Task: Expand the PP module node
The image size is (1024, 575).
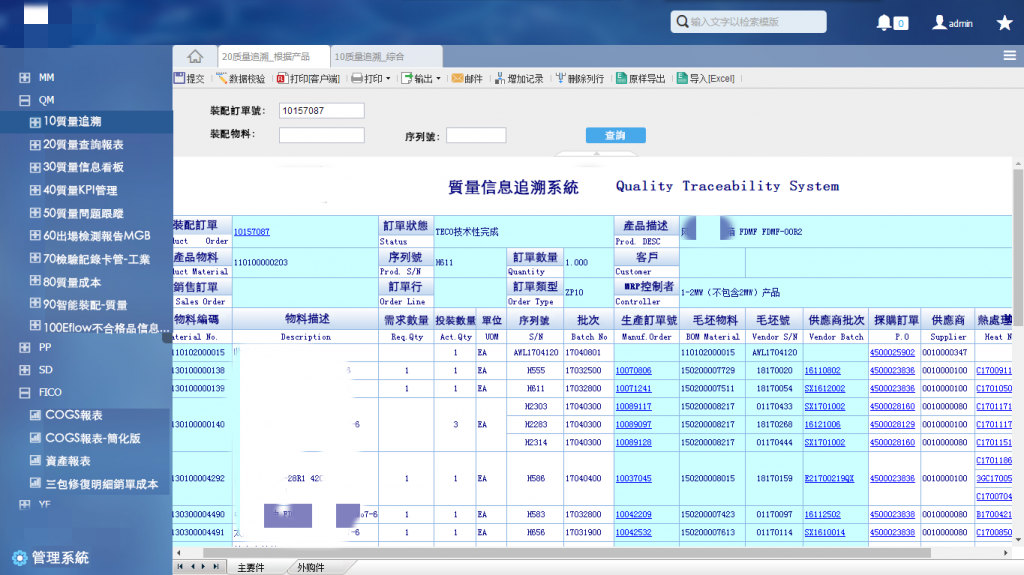Action: click(x=26, y=348)
